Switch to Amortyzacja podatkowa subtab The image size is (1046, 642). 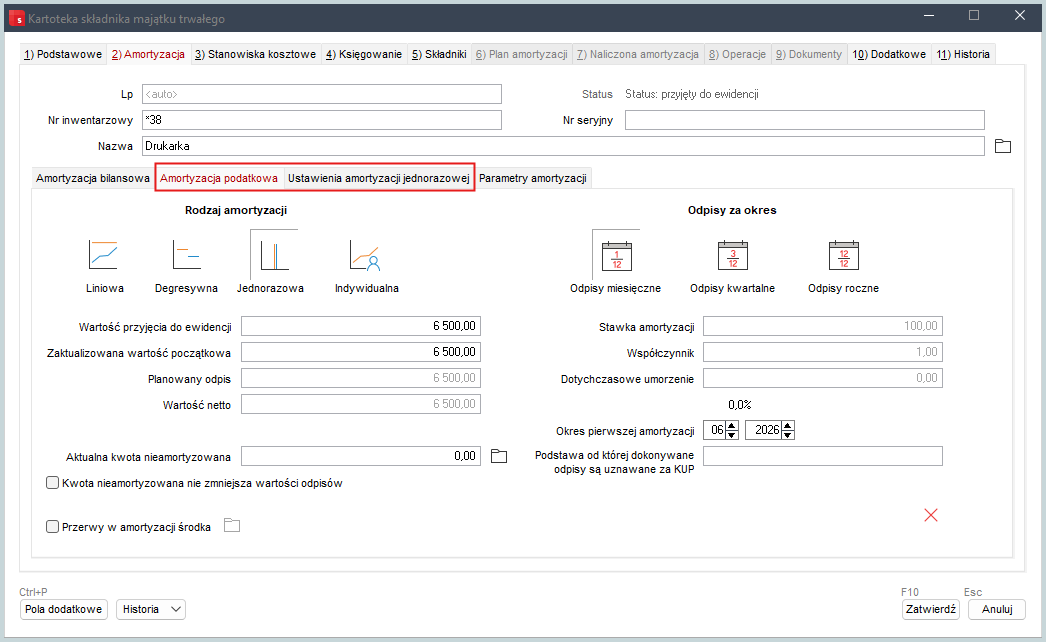pyautogui.click(x=219, y=178)
